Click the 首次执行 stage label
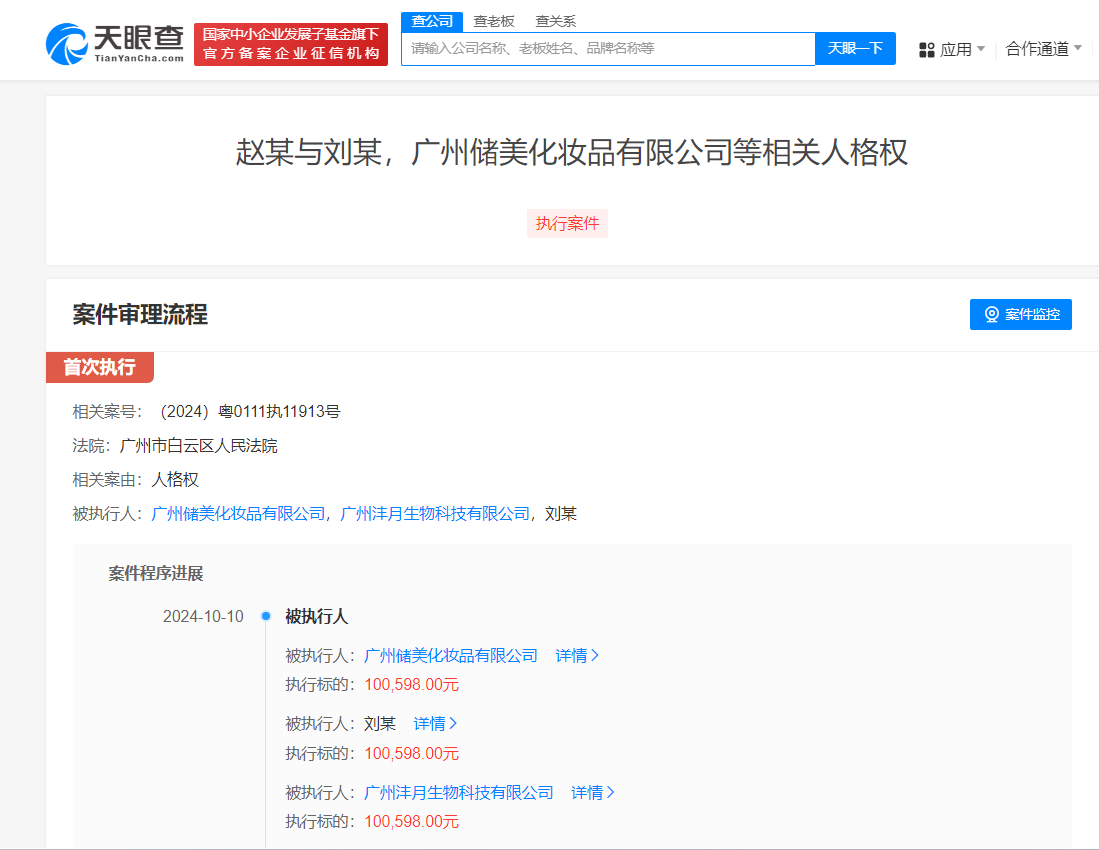This screenshot has width=1099, height=850. pos(100,367)
